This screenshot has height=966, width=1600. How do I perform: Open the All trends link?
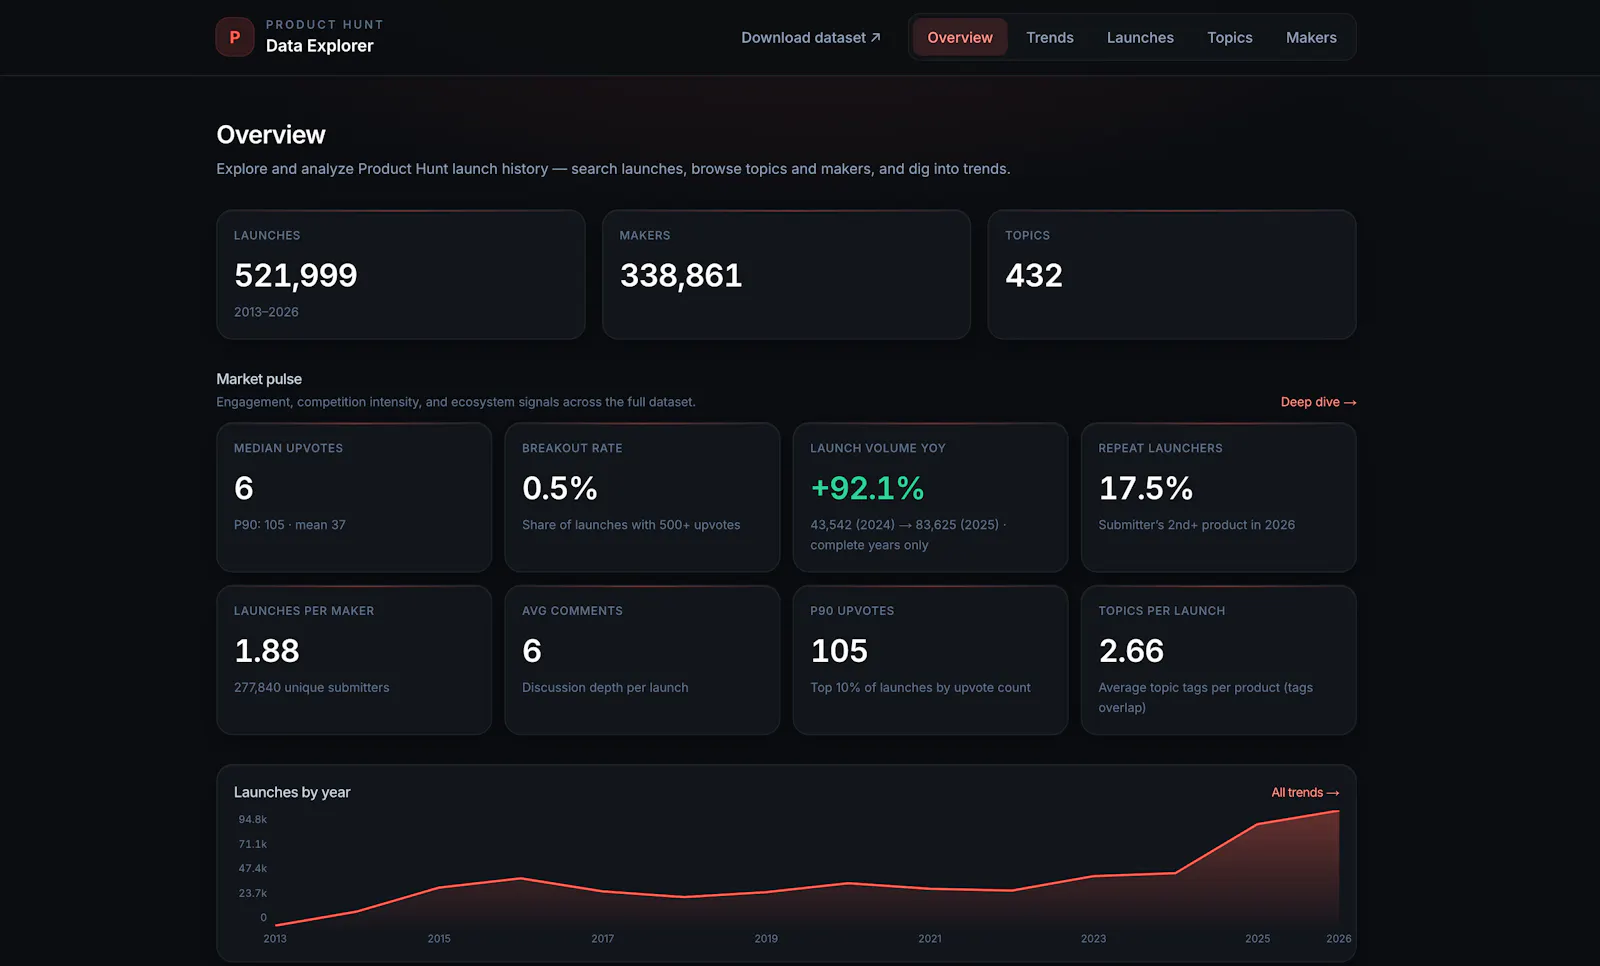pos(1305,792)
